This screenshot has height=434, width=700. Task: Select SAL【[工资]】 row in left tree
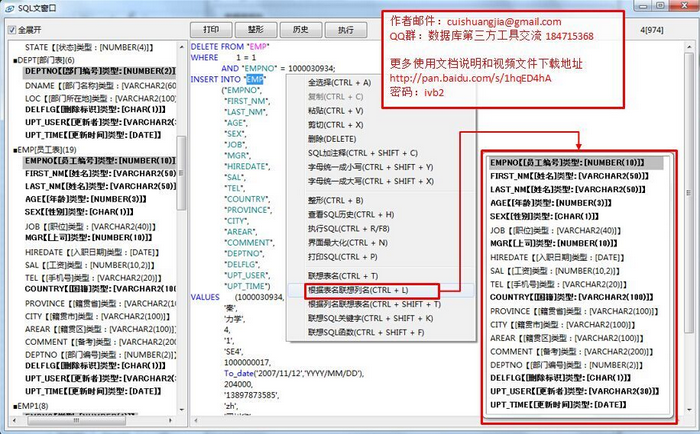point(90,266)
